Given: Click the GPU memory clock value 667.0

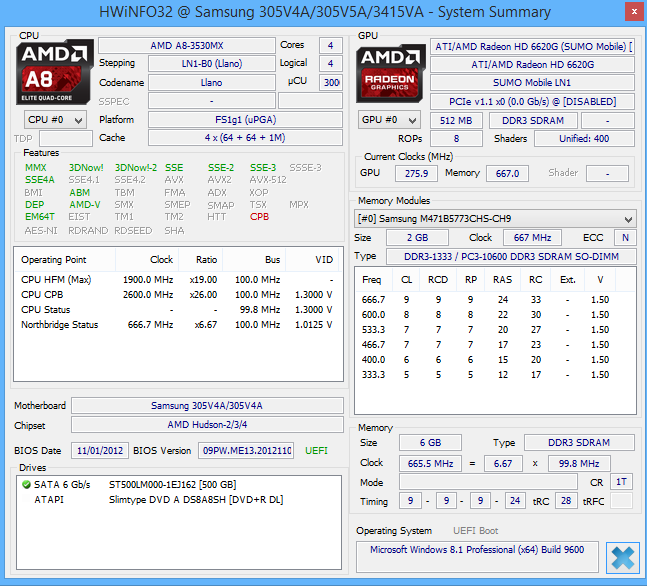Looking at the screenshot, I should tap(507, 173).
